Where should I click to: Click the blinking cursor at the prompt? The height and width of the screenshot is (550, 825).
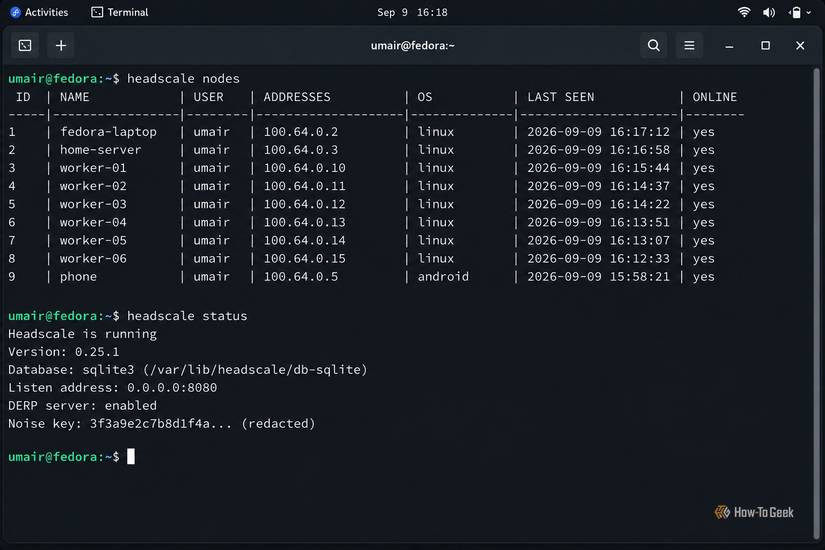pyautogui.click(x=131, y=456)
